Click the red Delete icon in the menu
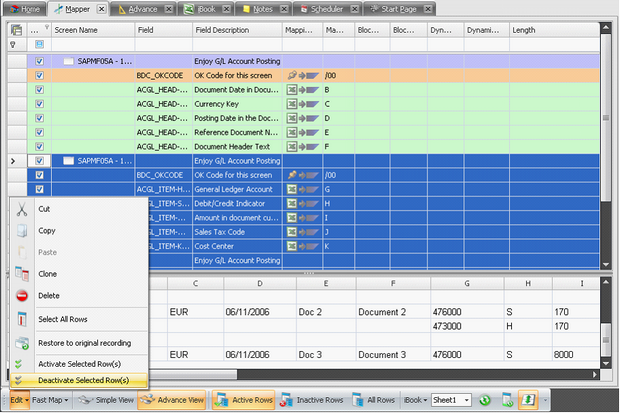The height and width of the screenshot is (413, 620). click(21, 295)
